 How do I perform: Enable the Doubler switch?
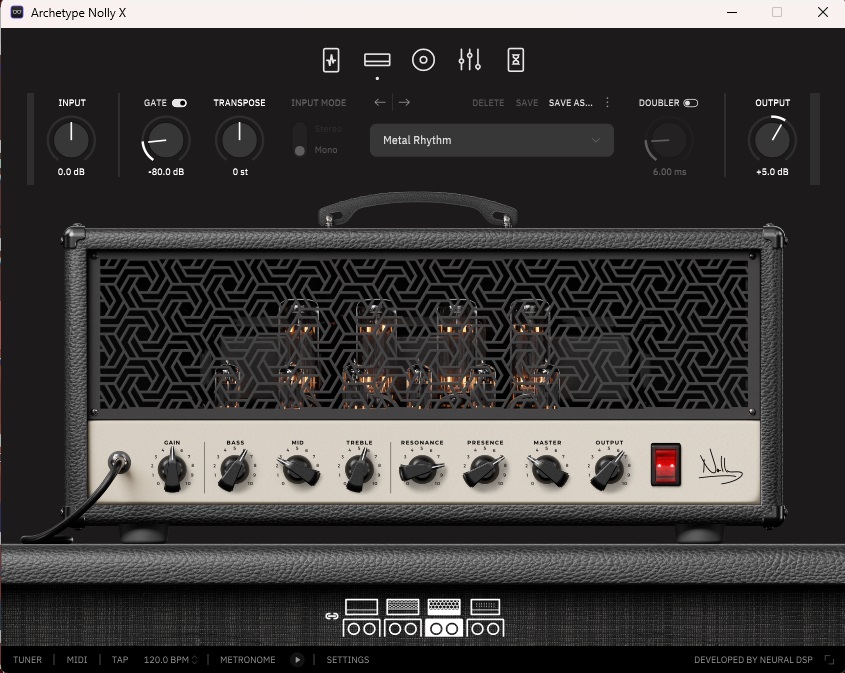(690, 103)
